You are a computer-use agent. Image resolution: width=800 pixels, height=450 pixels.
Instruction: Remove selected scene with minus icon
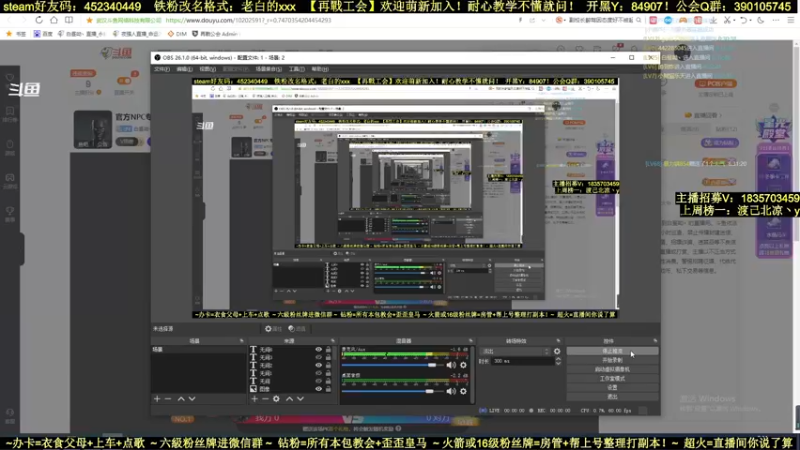pos(168,399)
